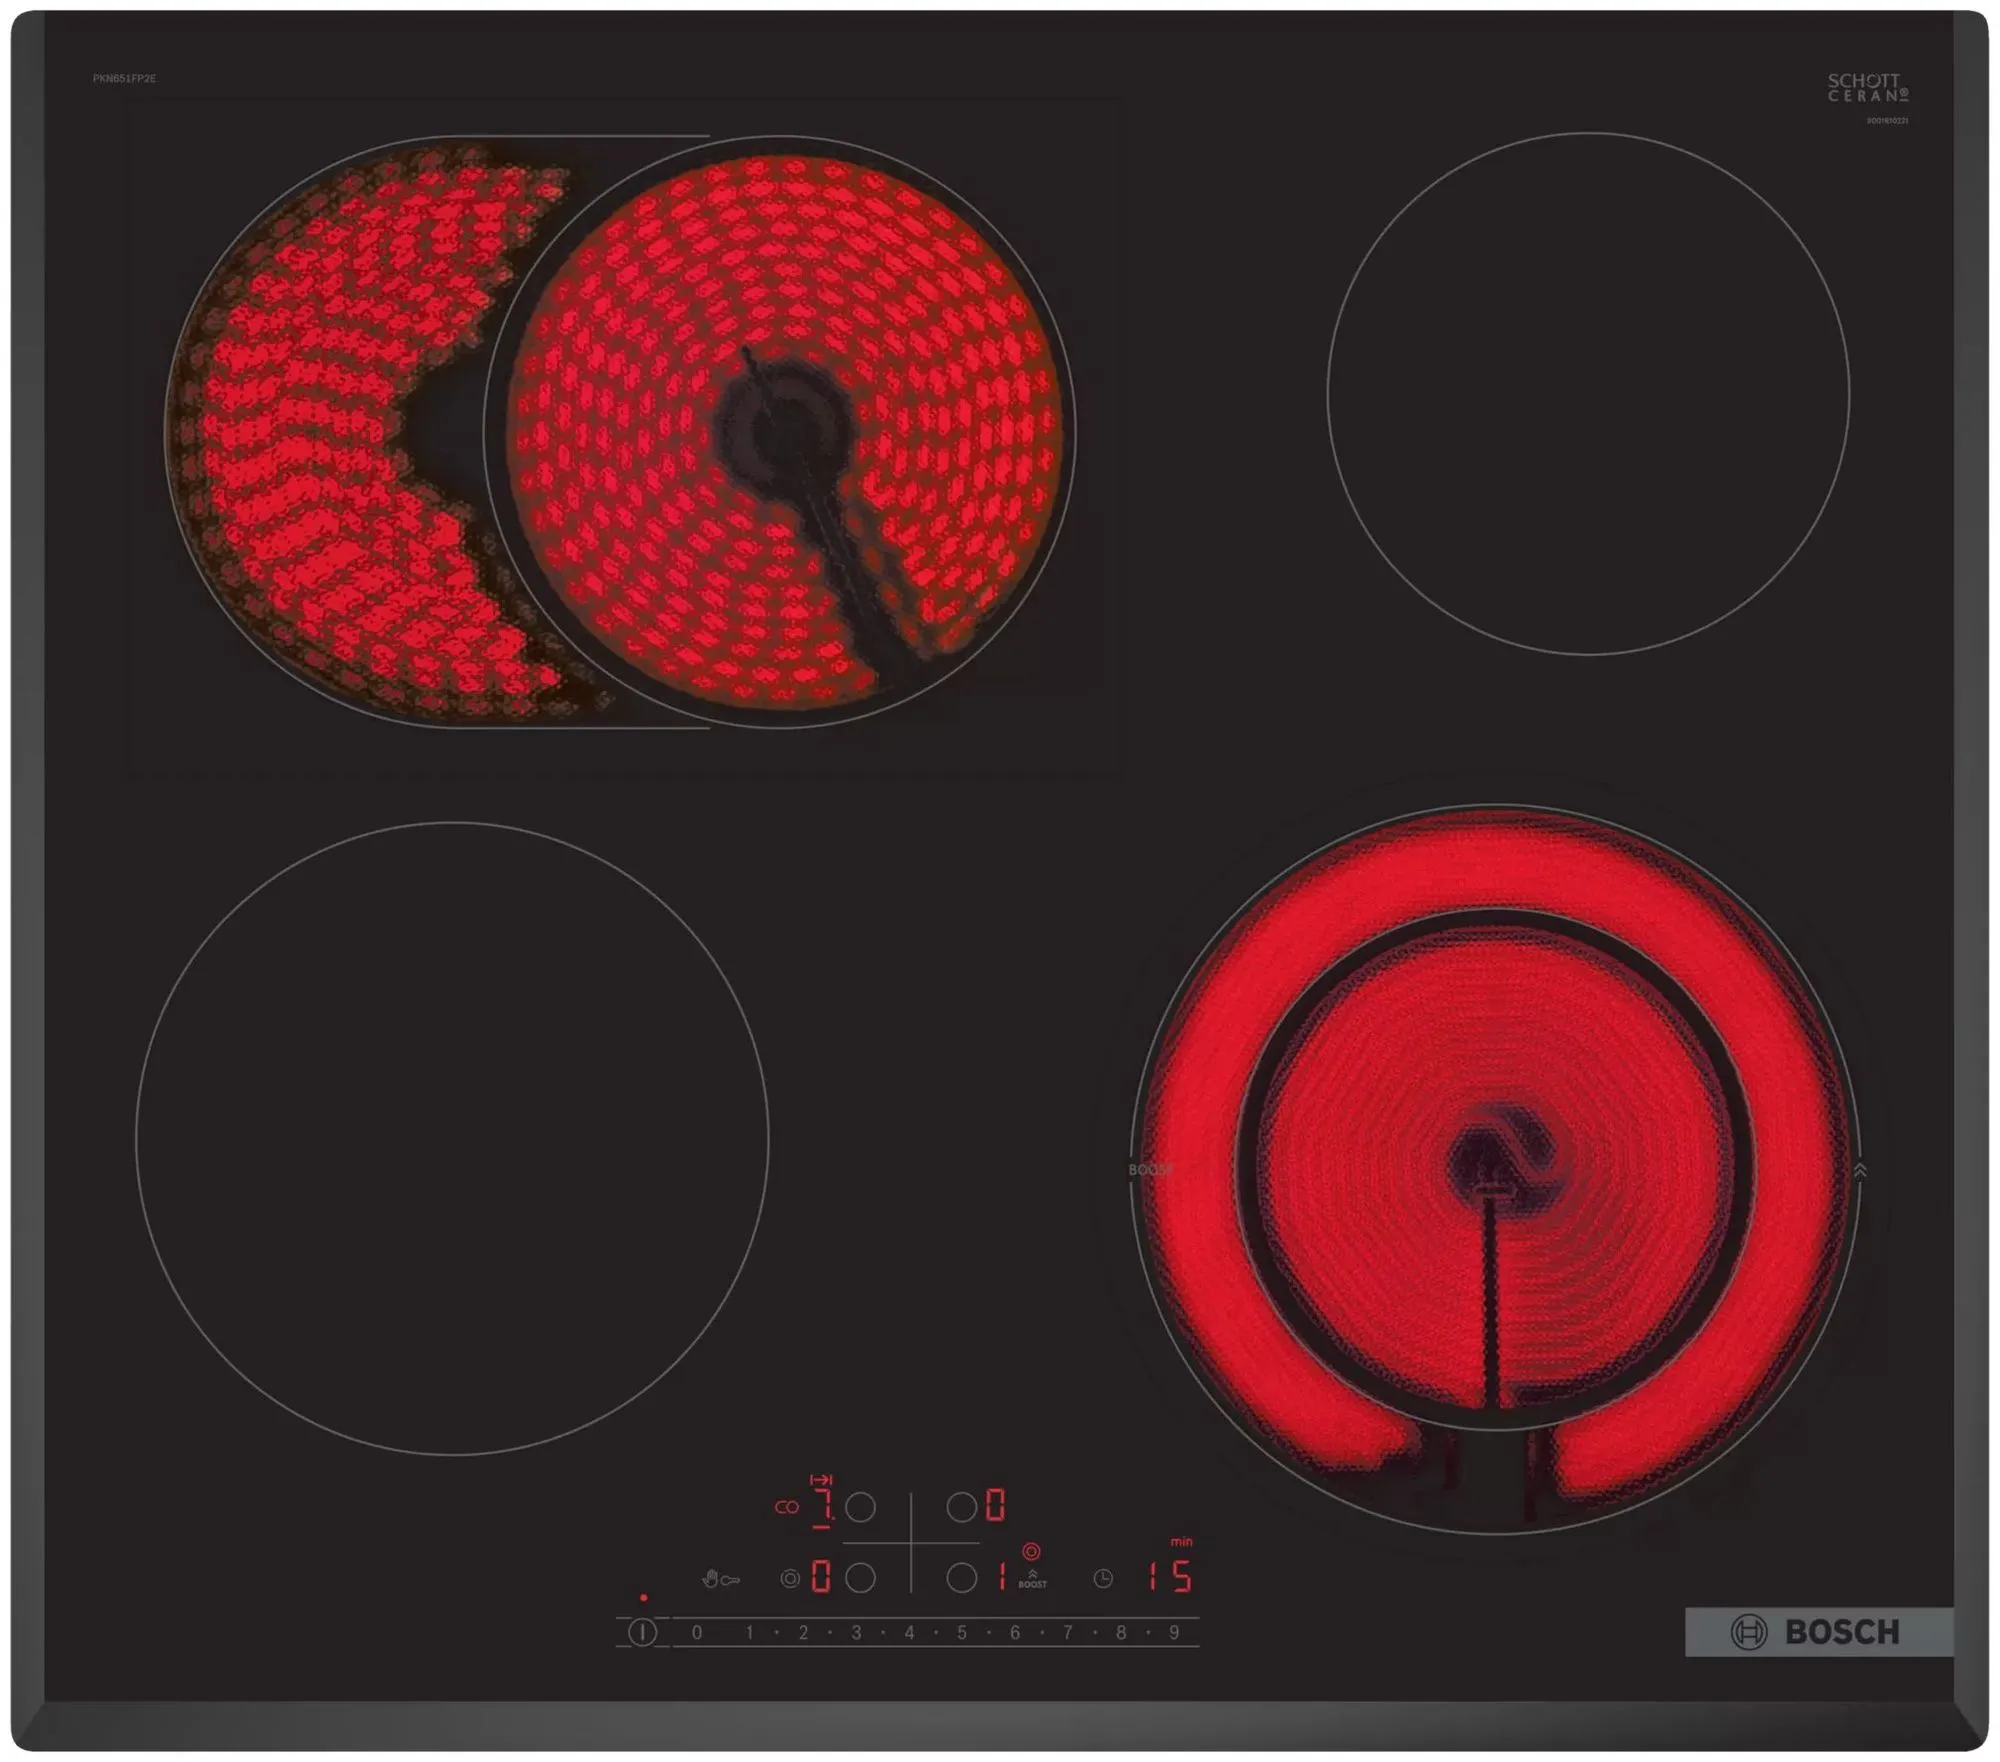Tap the child lock hand-key icon
This screenshot has height=1762, width=2000.
tap(721, 1580)
